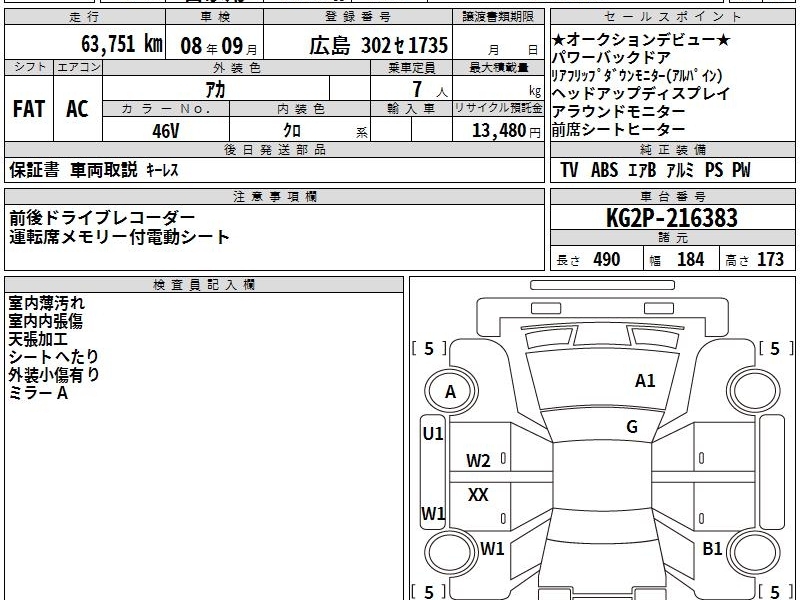
Task: Click アラウンドモニター line
Action: point(618,111)
